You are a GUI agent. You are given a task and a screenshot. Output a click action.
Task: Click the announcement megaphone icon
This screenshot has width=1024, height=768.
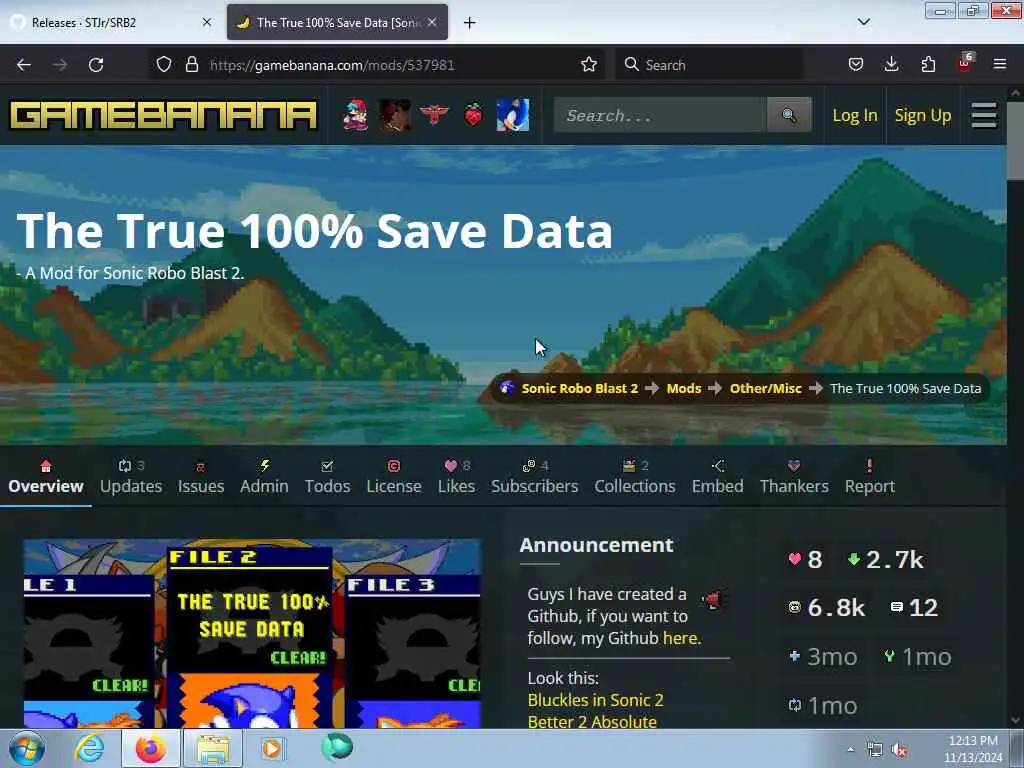[713, 599]
